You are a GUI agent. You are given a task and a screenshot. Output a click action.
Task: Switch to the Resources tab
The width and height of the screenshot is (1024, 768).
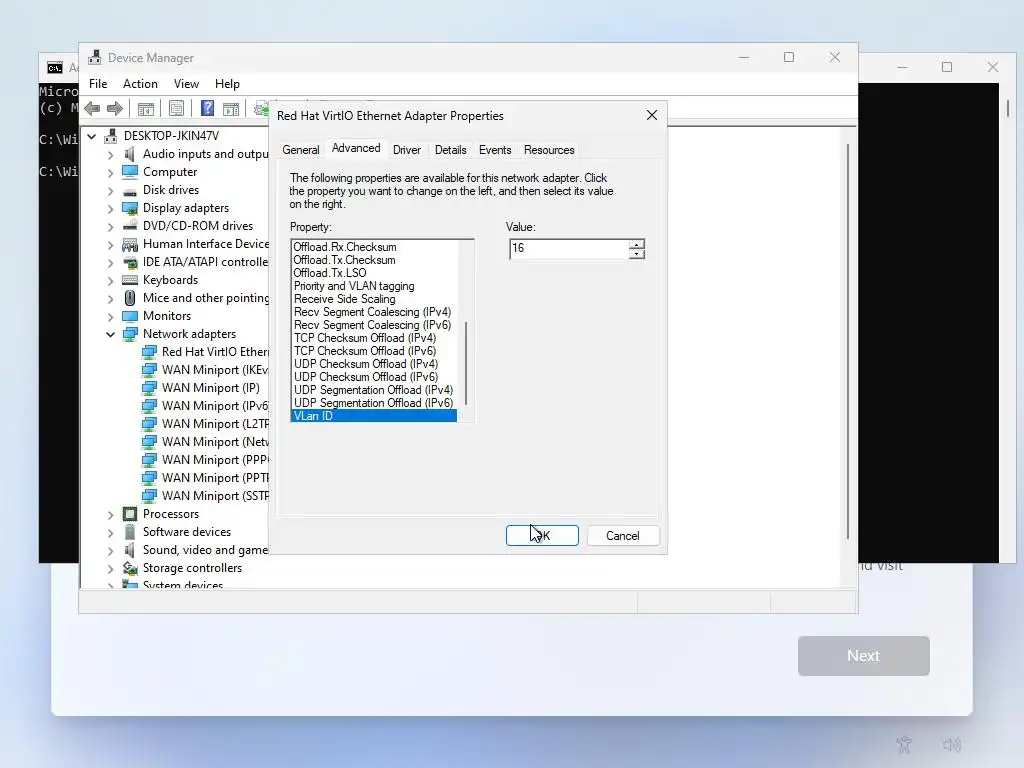click(x=549, y=150)
